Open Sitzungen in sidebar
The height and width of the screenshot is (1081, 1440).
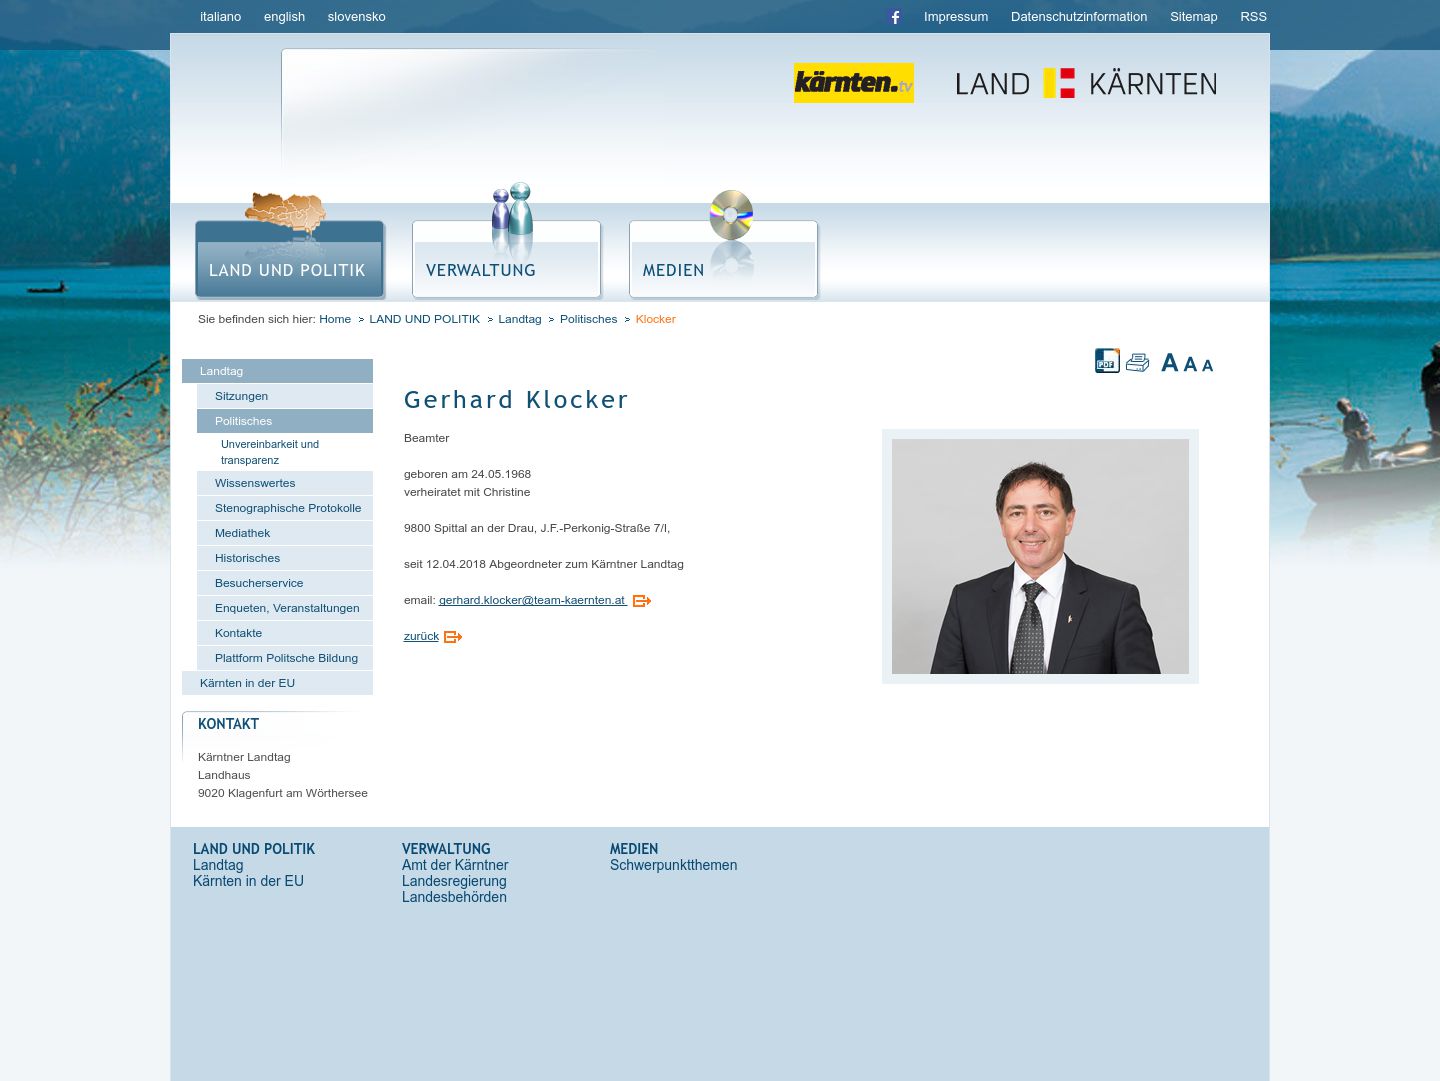285,396
